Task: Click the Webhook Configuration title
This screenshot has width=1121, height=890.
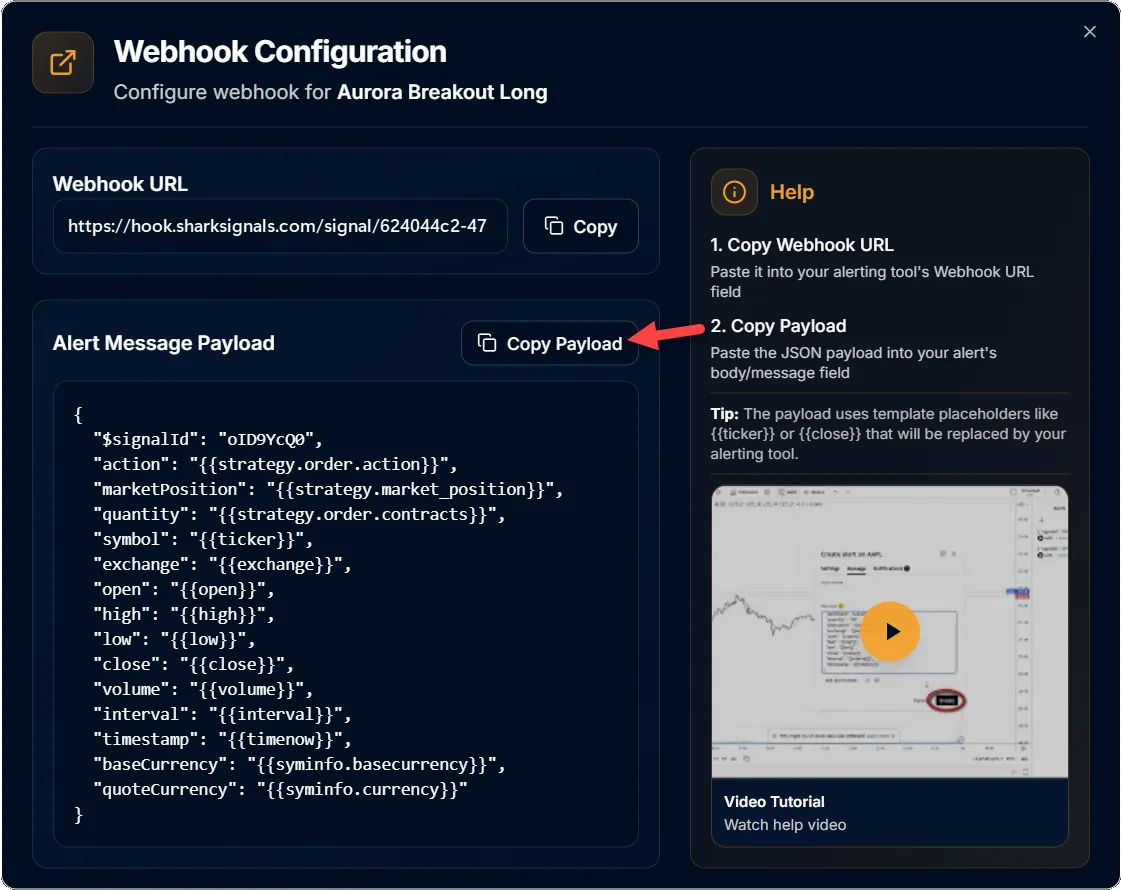Action: click(280, 51)
